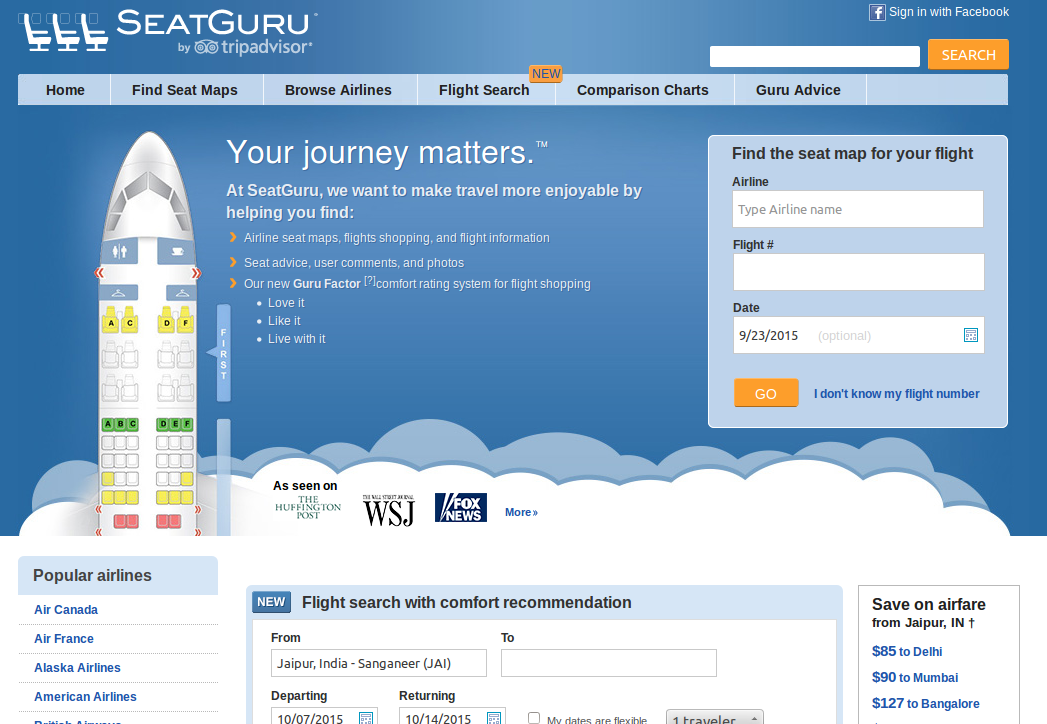The height and width of the screenshot is (724, 1047).
Task: Click I don't know my flight number
Action: (896, 393)
